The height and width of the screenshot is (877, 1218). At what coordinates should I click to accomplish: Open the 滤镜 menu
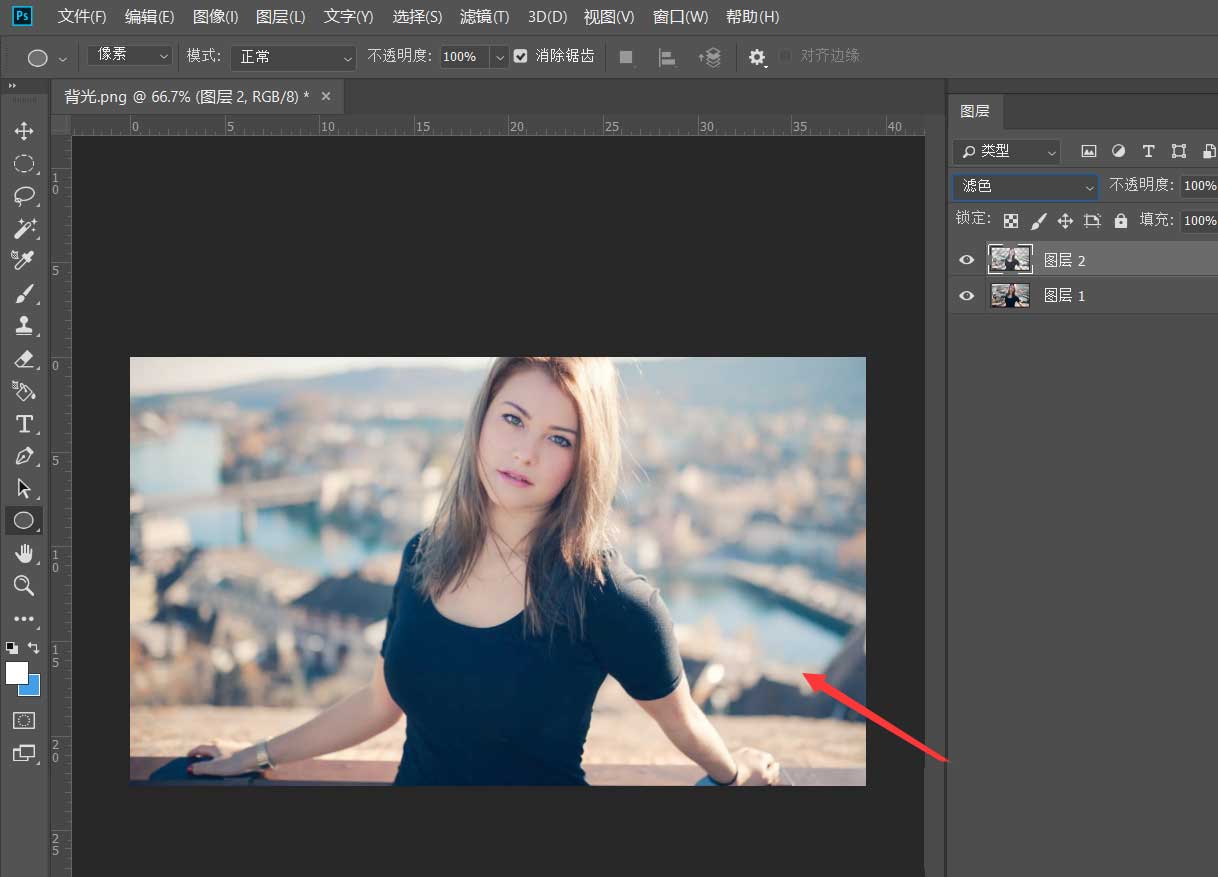[x=484, y=16]
